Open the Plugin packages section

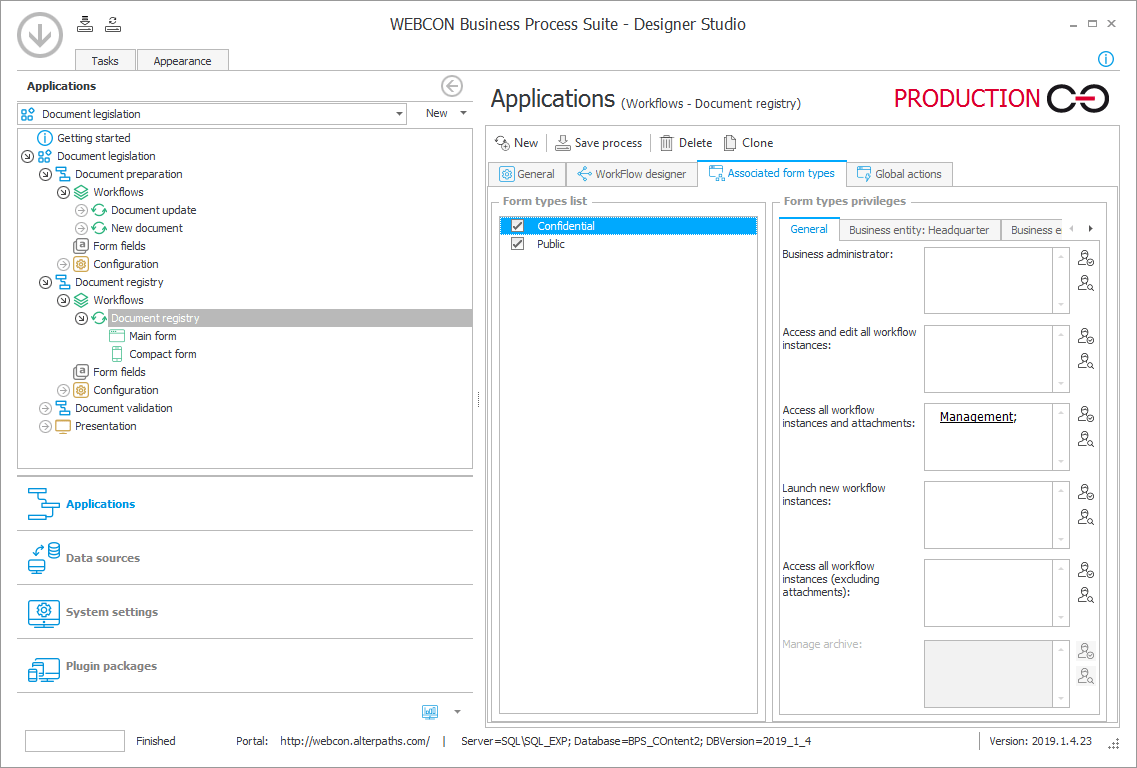244,666
